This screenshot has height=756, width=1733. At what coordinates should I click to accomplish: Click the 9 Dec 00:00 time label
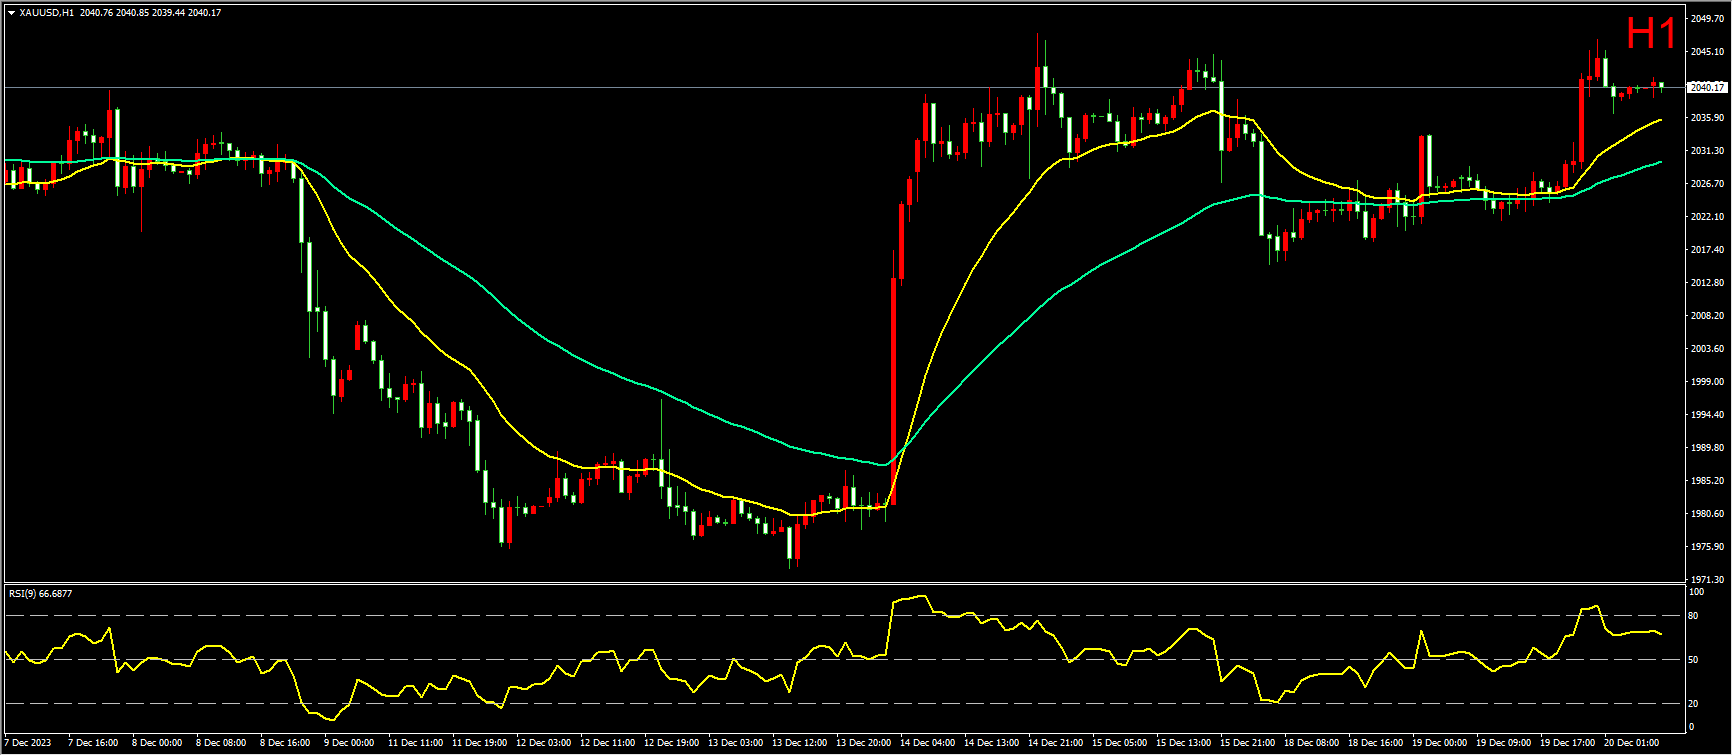pyautogui.click(x=349, y=743)
